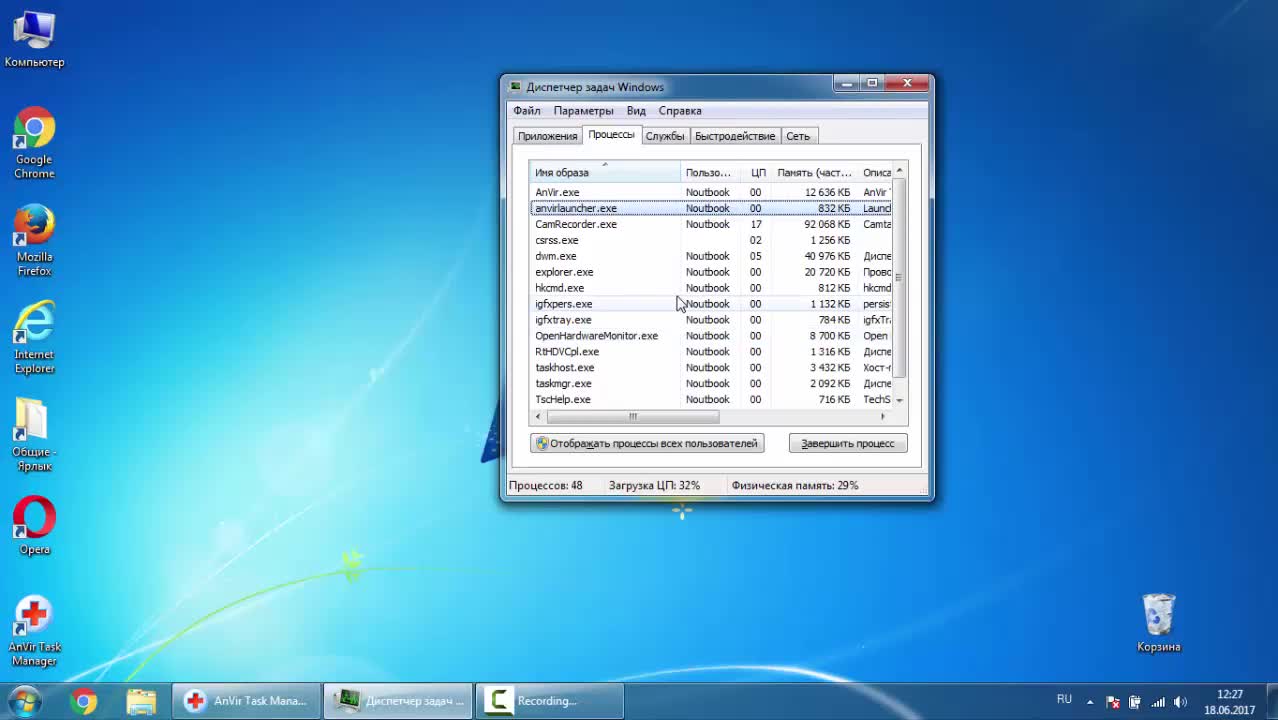Switch to Процессы tab

pos(611,134)
